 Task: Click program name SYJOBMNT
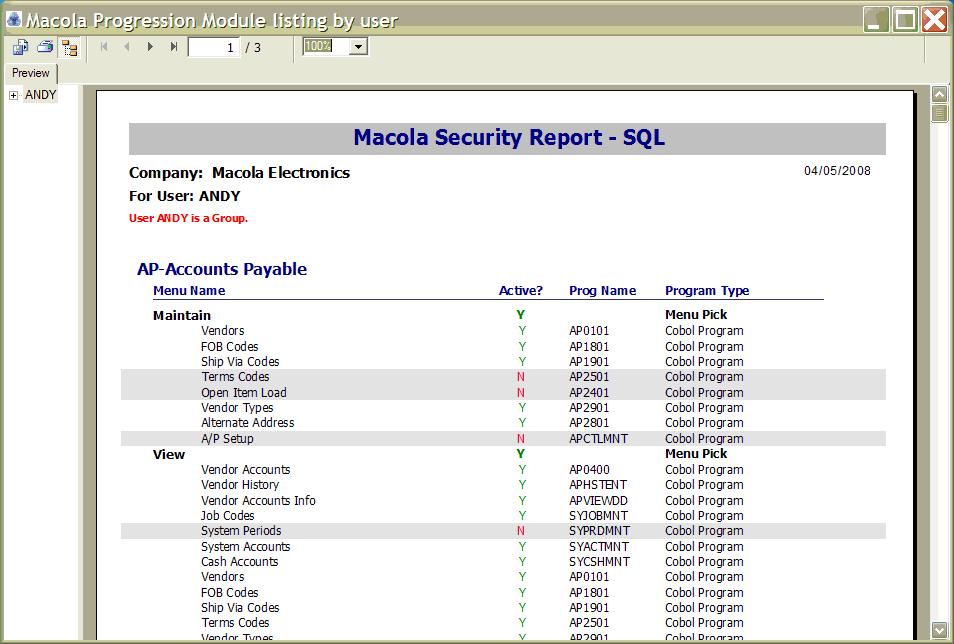(x=599, y=516)
